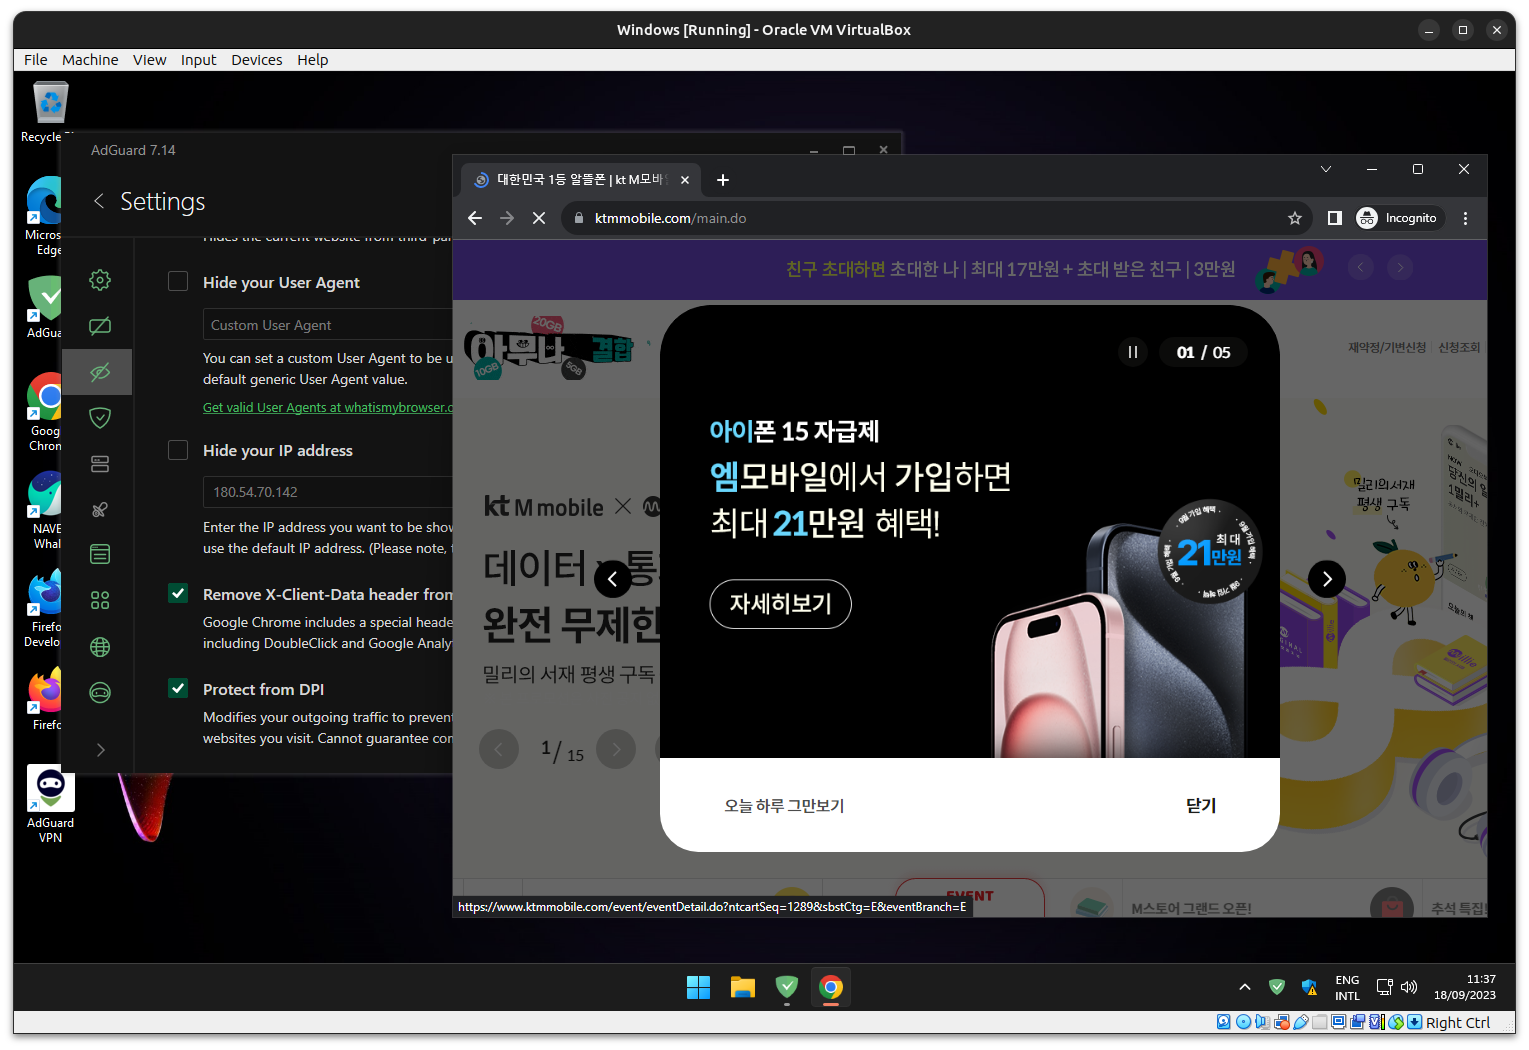Enable the Hide your User Agent checkbox
Screen dimensions: 1529x1050
click(x=178, y=281)
